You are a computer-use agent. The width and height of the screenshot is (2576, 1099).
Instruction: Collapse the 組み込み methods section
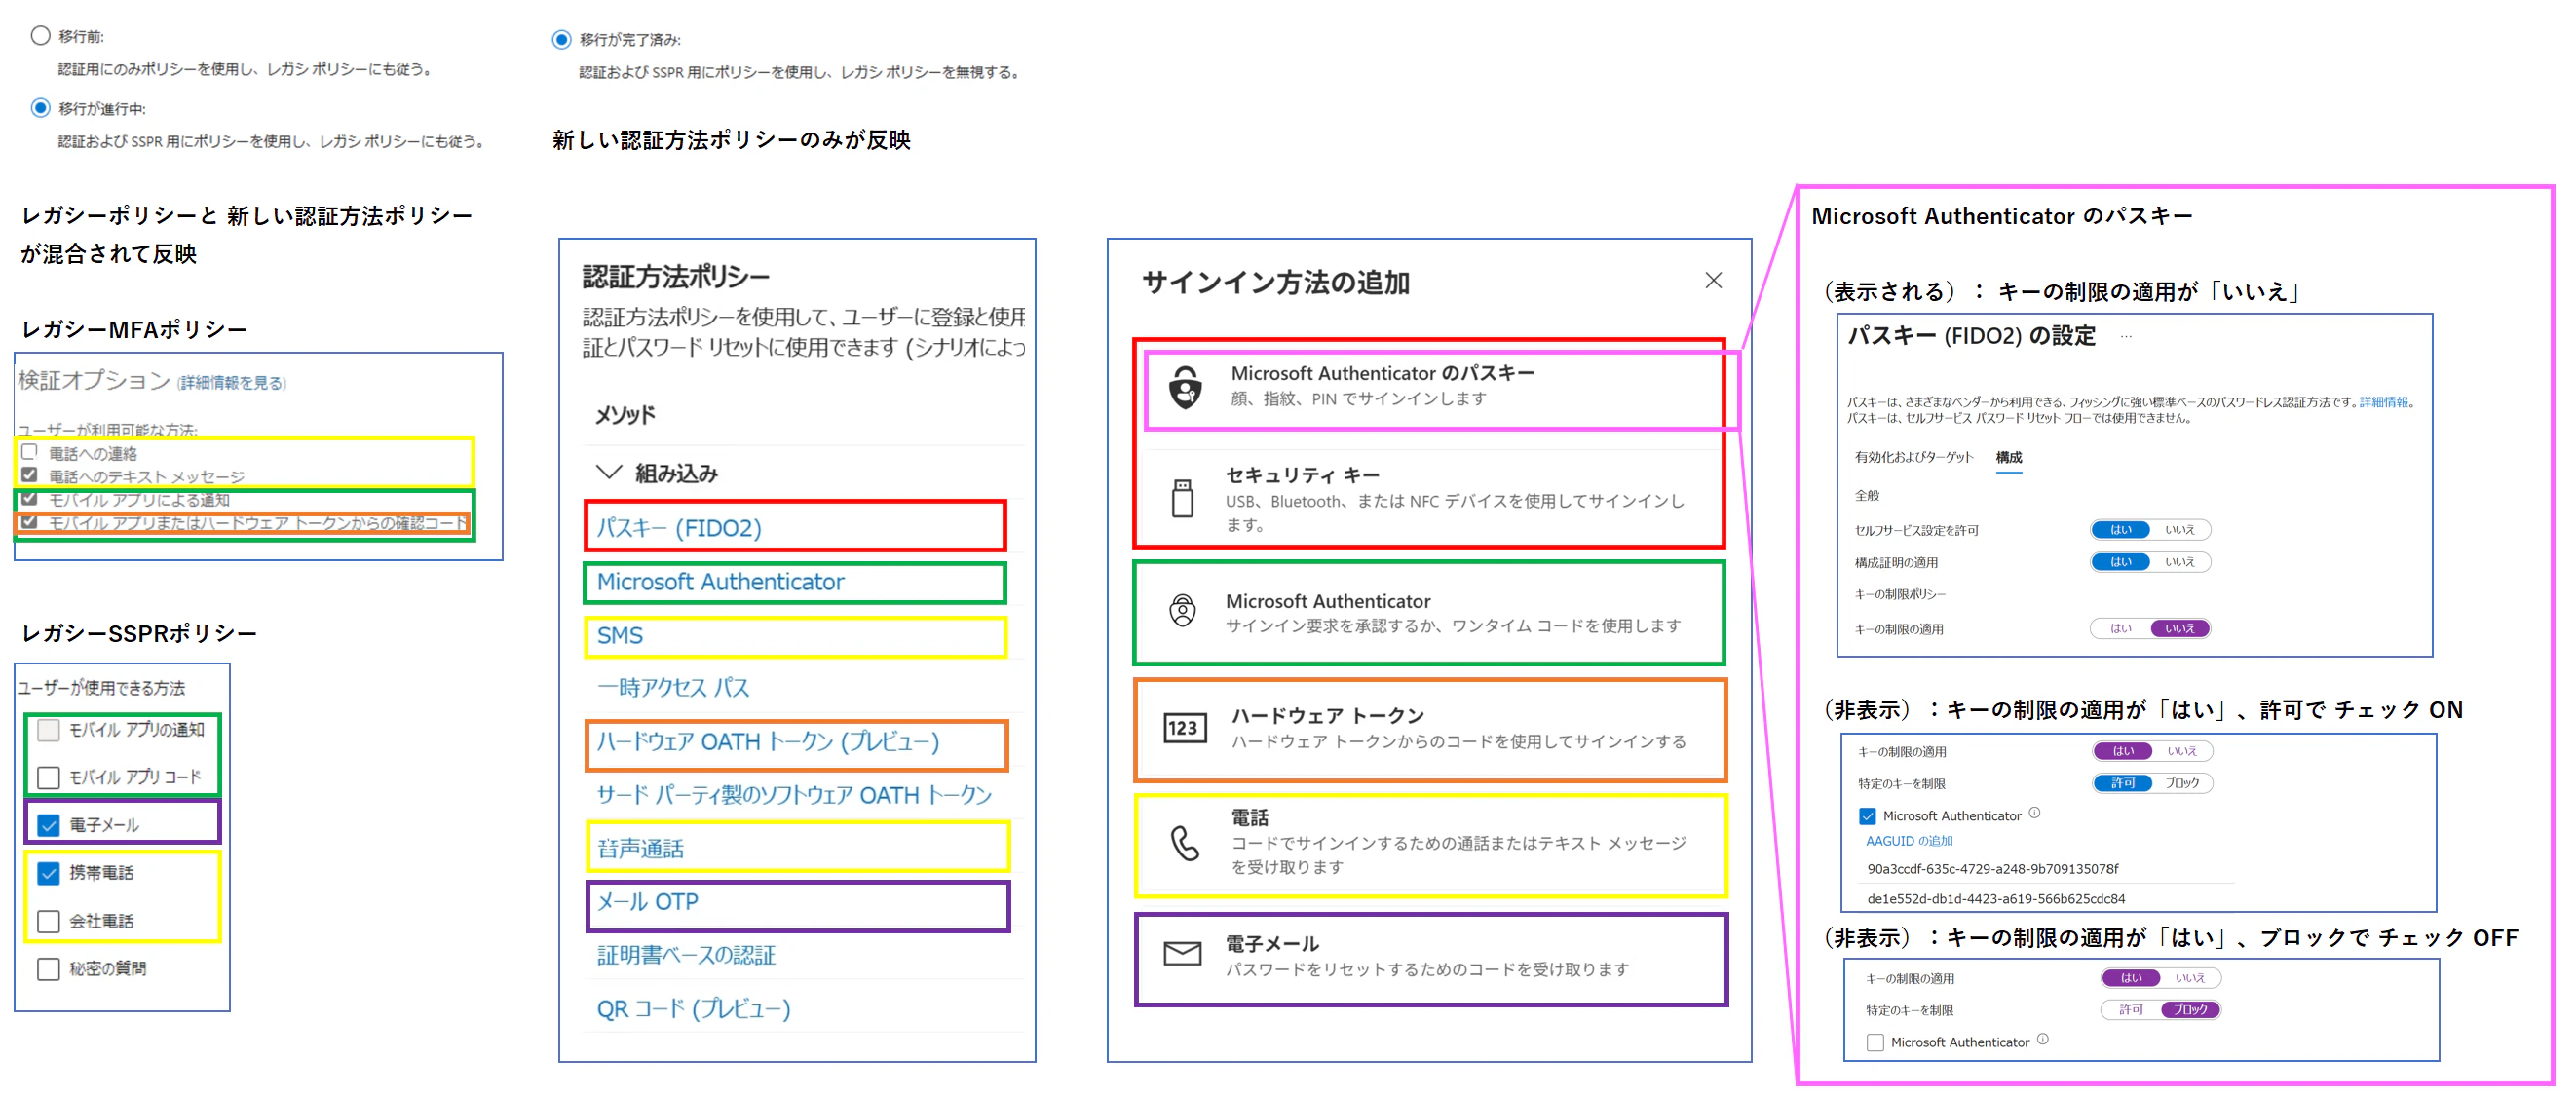(x=608, y=472)
